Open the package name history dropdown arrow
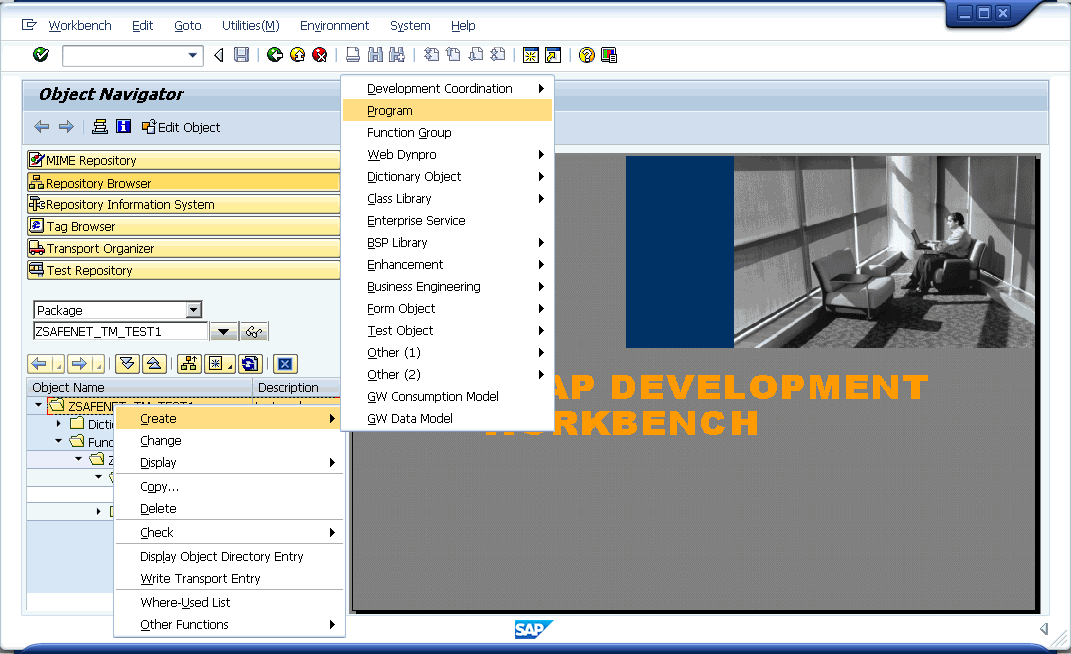This screenshot has width=1071, height=654. pos(223,332)
